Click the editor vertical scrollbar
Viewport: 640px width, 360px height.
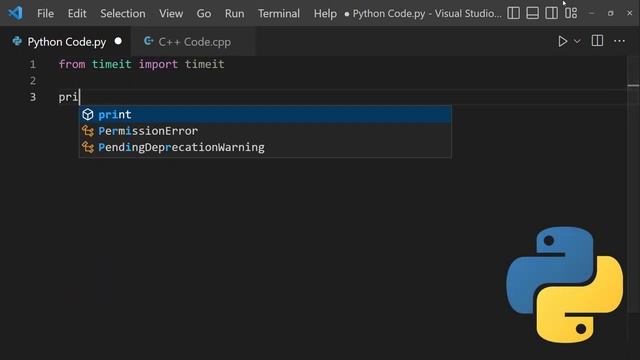(x=633, y=184)
